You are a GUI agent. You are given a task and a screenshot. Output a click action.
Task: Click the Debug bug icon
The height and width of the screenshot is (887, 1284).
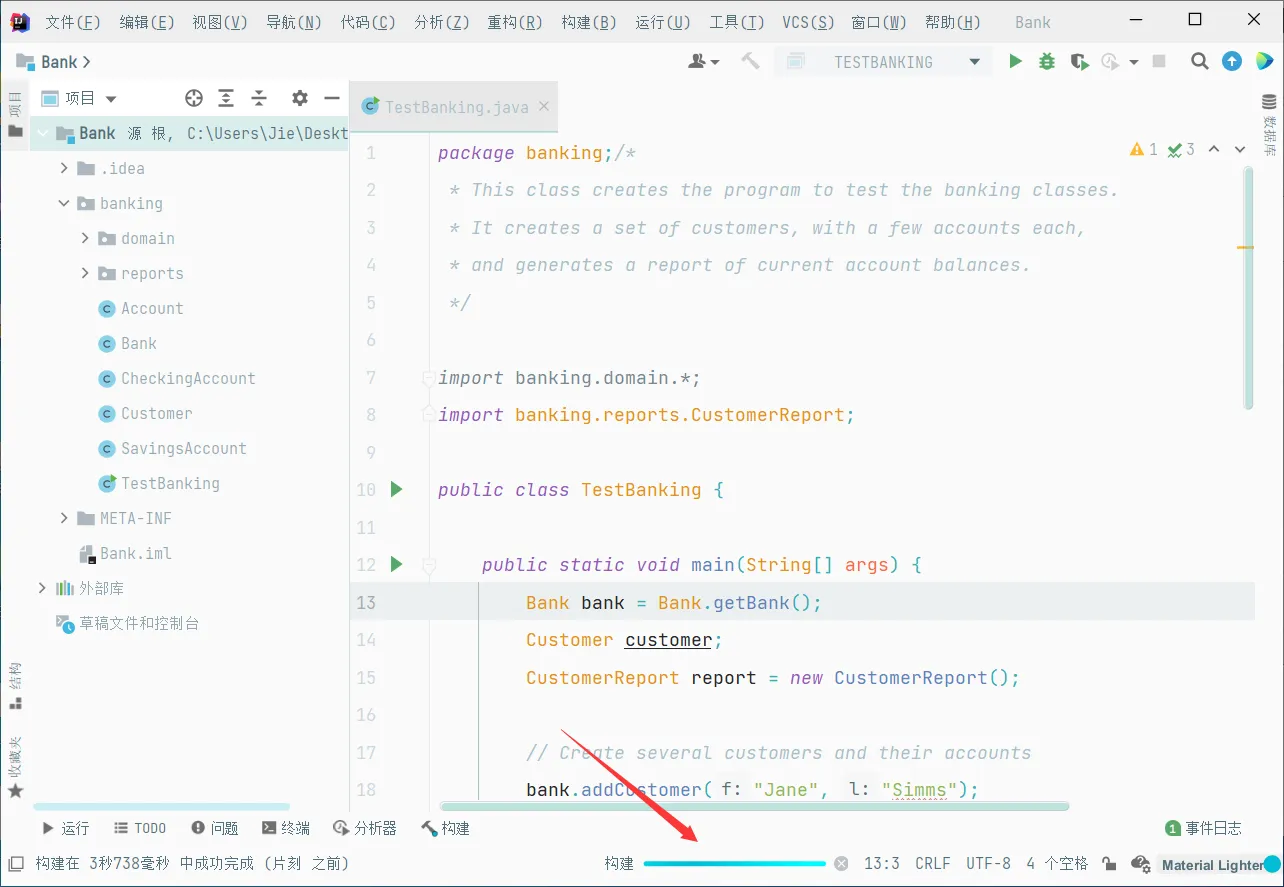[x=1047, y=62]
